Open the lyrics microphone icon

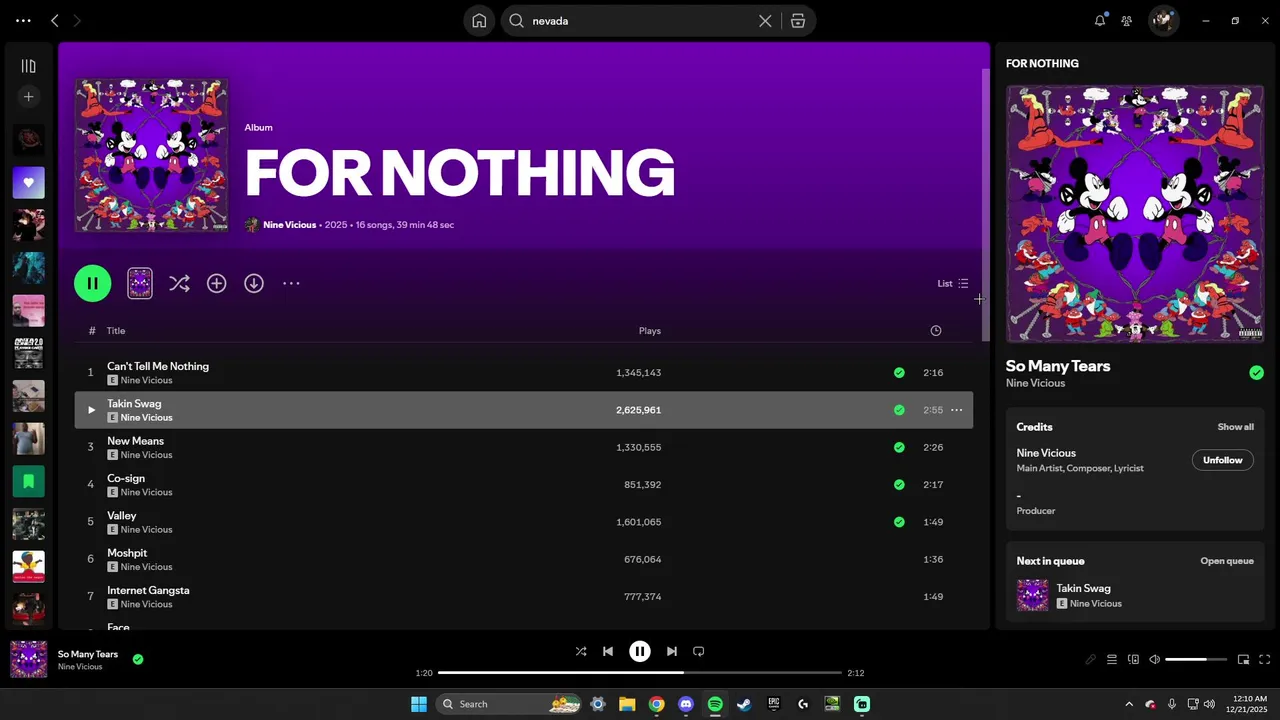1091,660
